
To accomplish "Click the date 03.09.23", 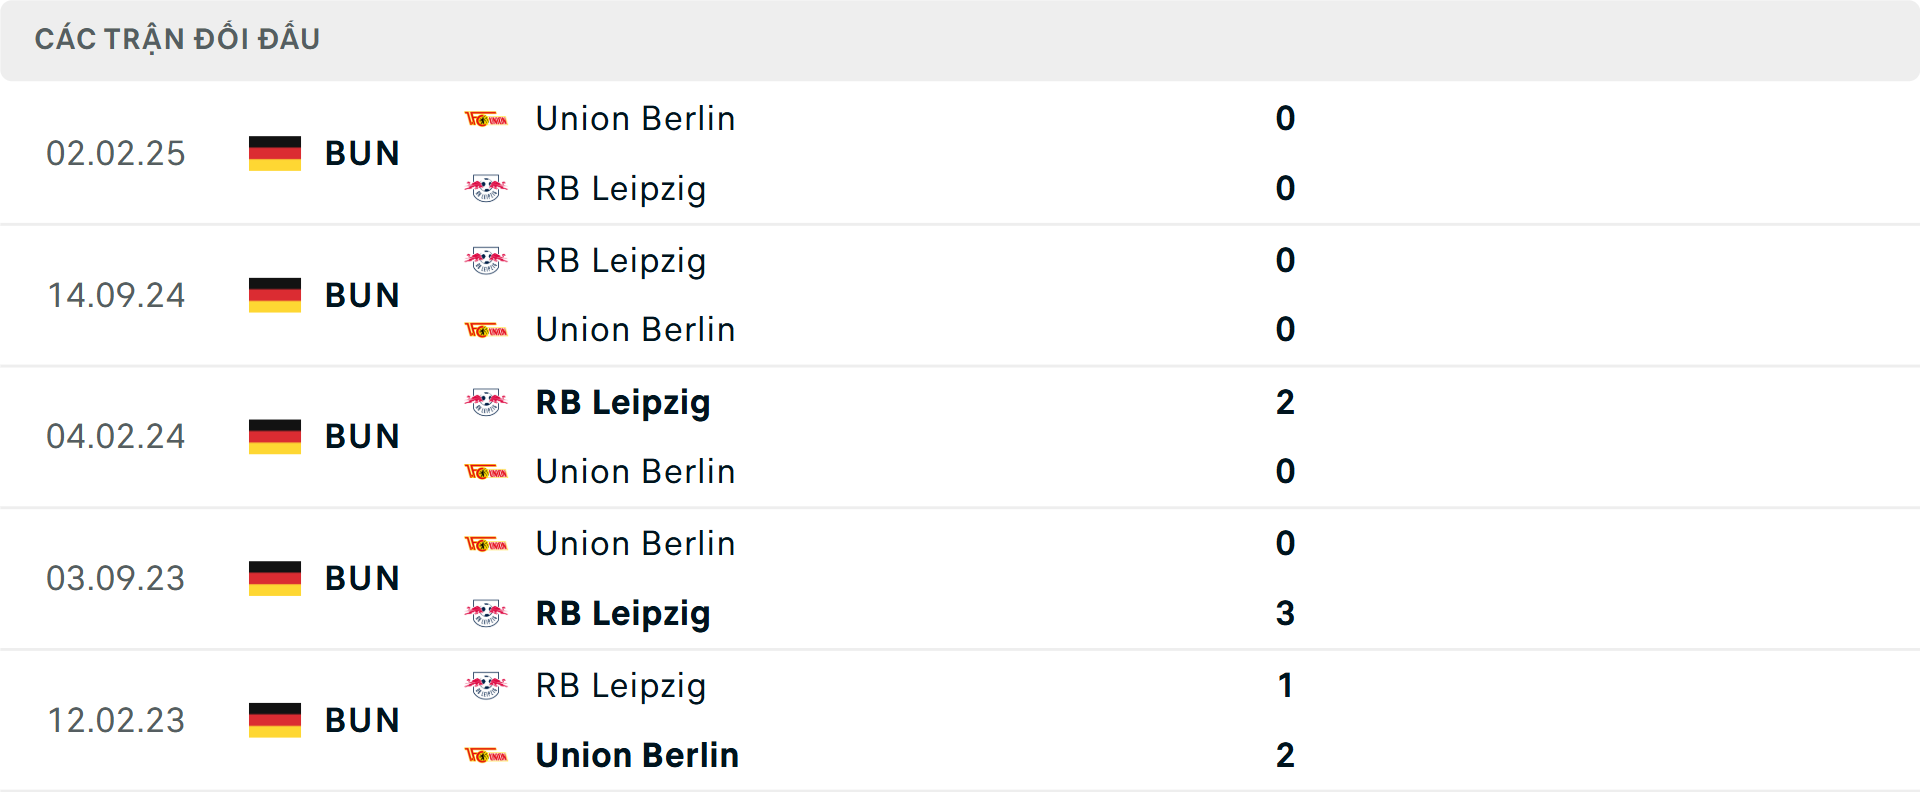I will (116, 577).
